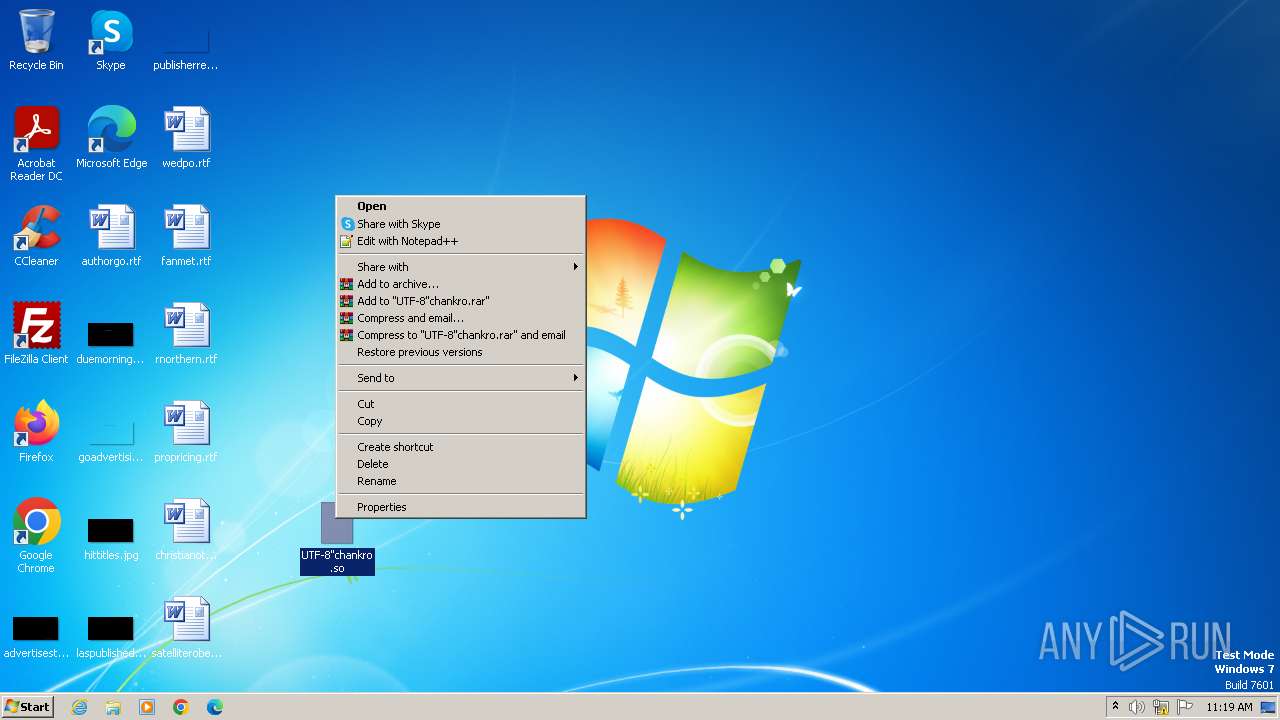Choose Restore previous versions

(460, 352)
